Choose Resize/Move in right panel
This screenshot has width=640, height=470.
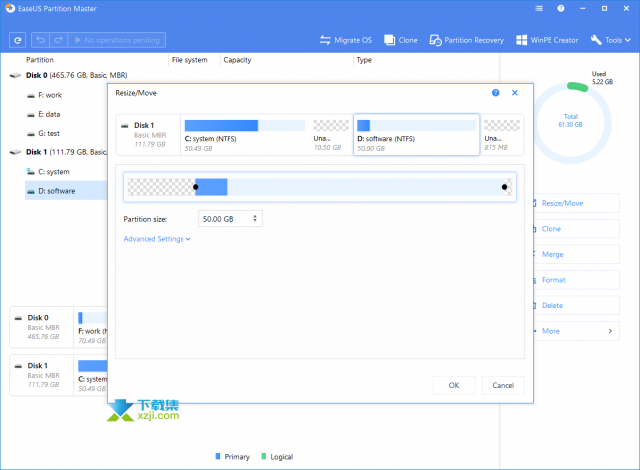[x=576, y=203]
